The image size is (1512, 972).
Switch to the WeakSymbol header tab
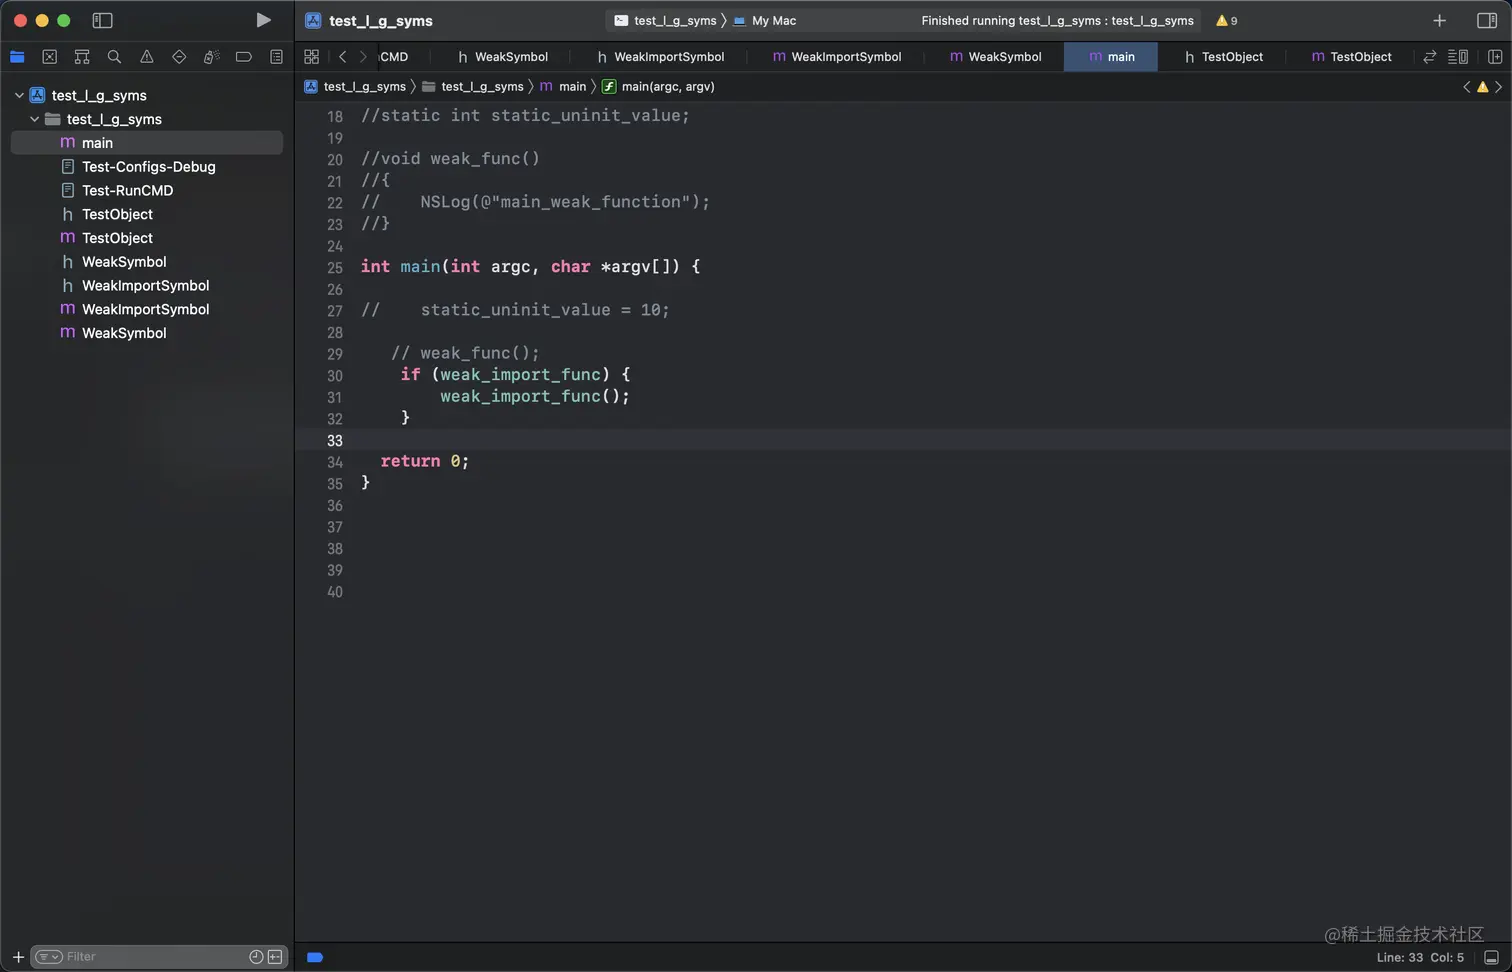coord(502,57)
